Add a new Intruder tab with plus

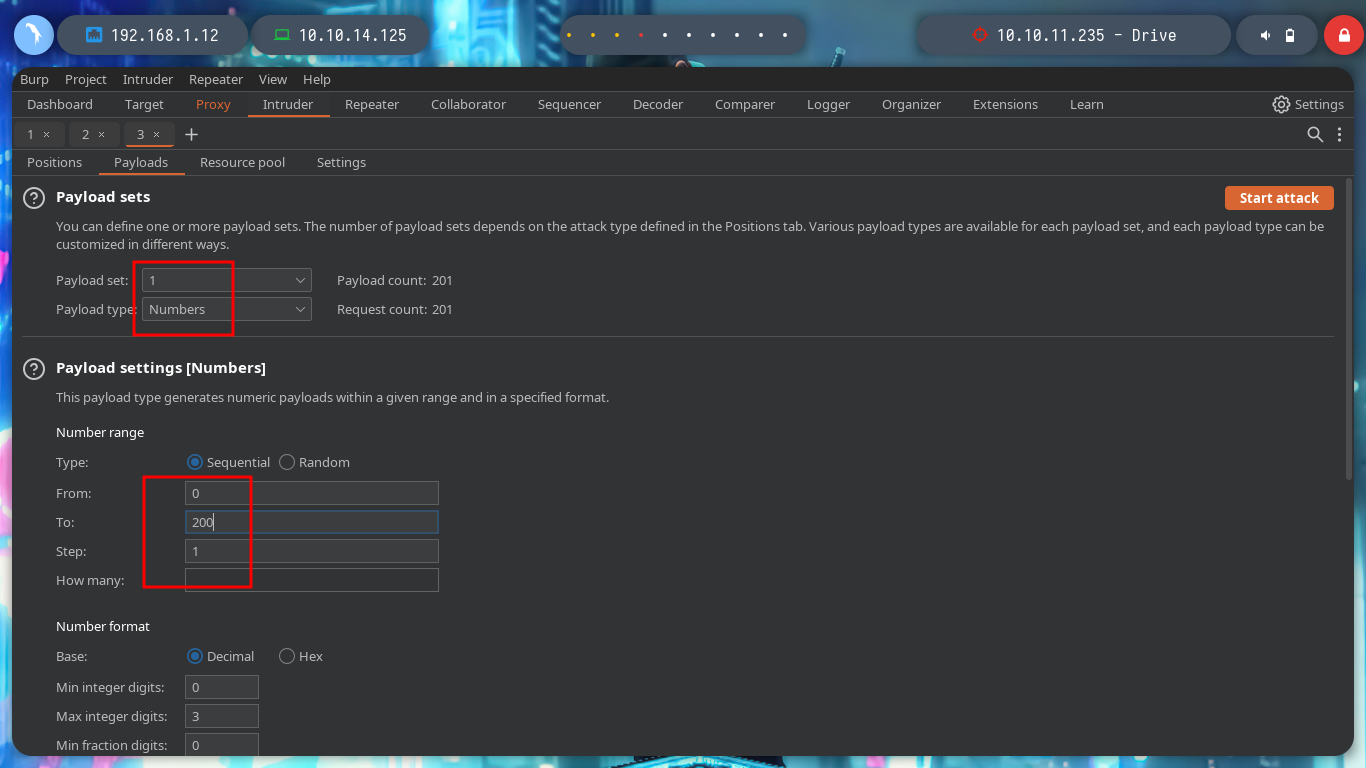192,134
